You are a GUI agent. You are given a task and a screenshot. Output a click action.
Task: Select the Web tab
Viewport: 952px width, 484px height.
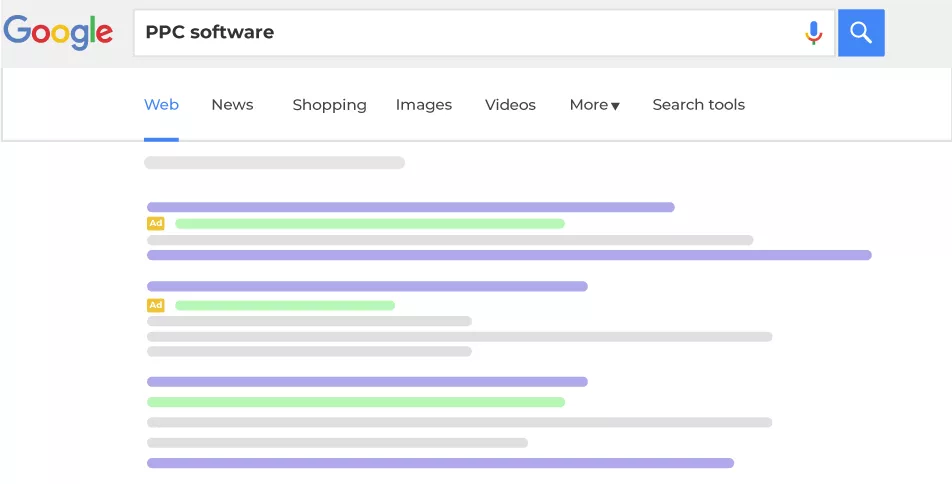point(161,105)
